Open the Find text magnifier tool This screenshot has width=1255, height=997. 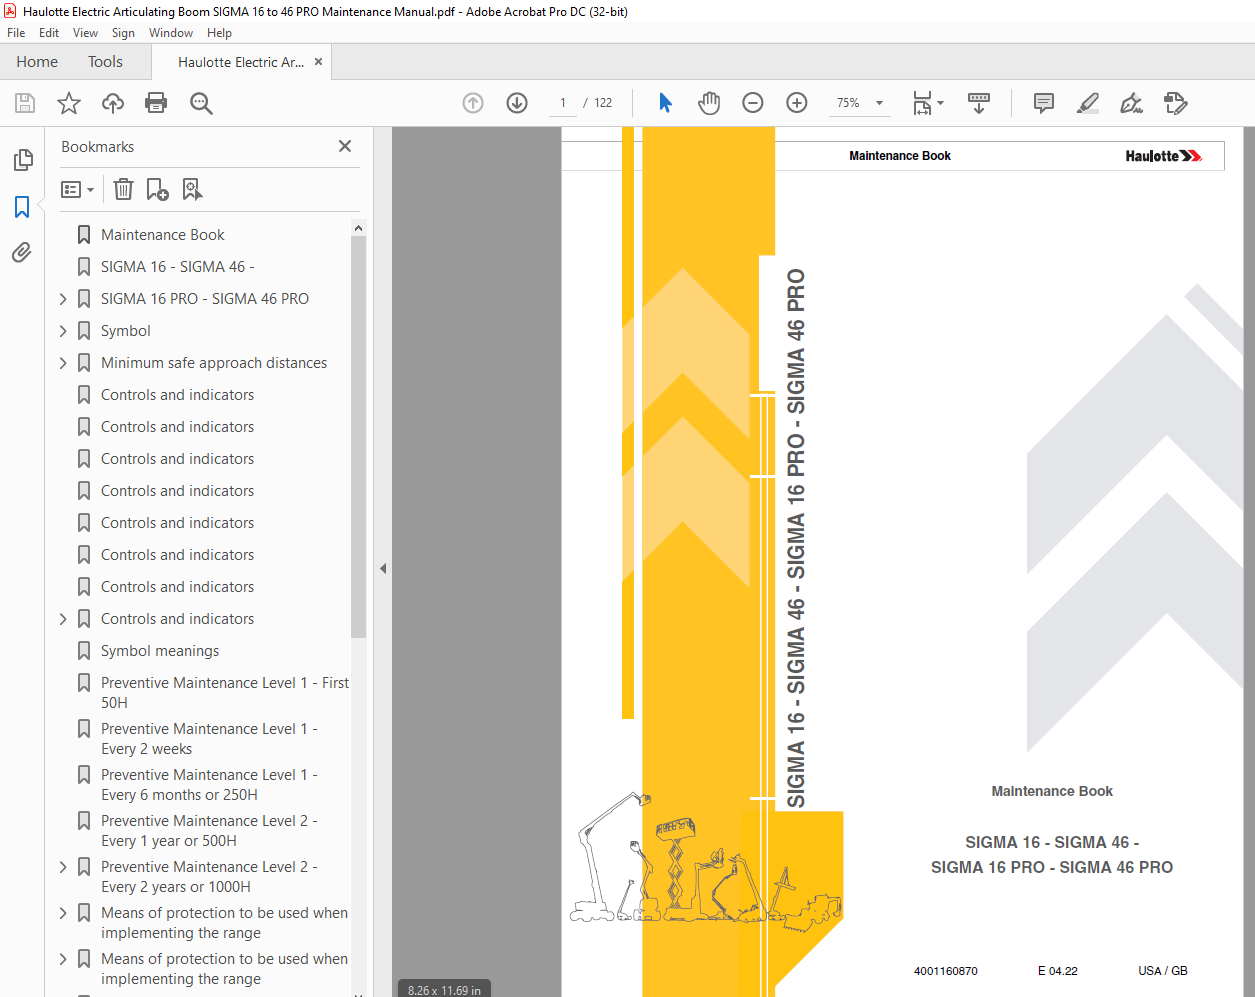click(x=201, y=103)
